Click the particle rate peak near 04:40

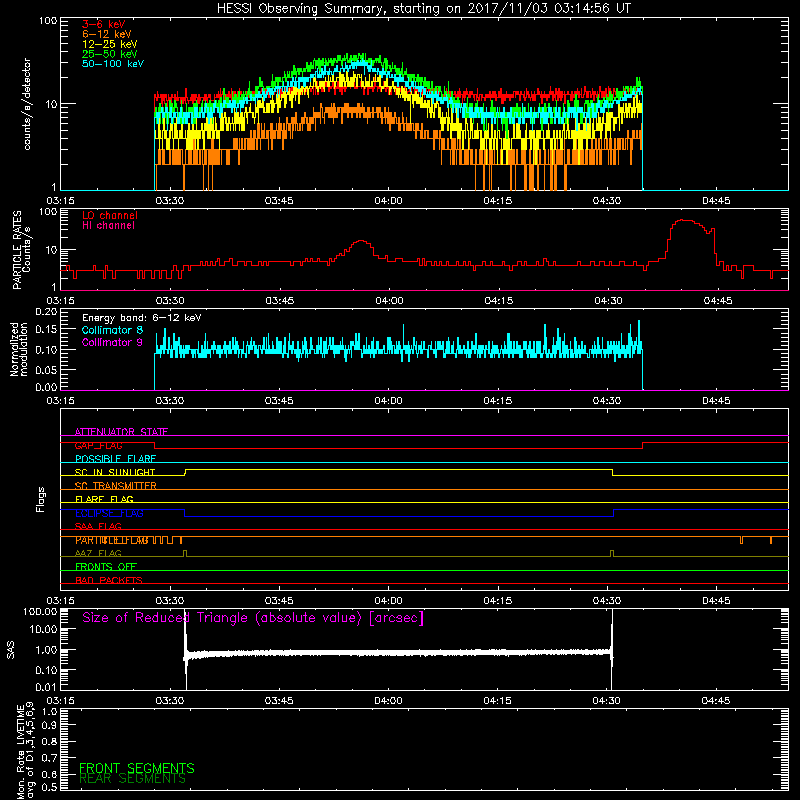pos(684,220)
